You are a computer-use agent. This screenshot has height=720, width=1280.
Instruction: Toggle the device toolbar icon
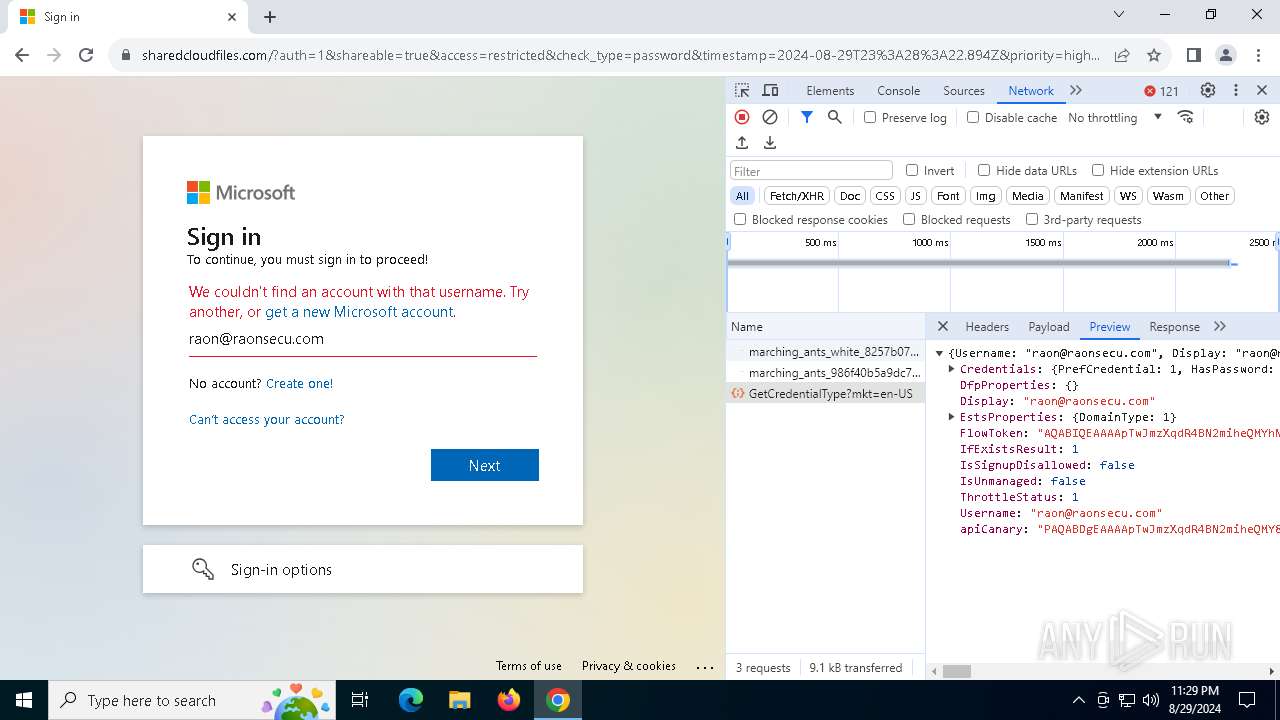click(x=770, y=90)
